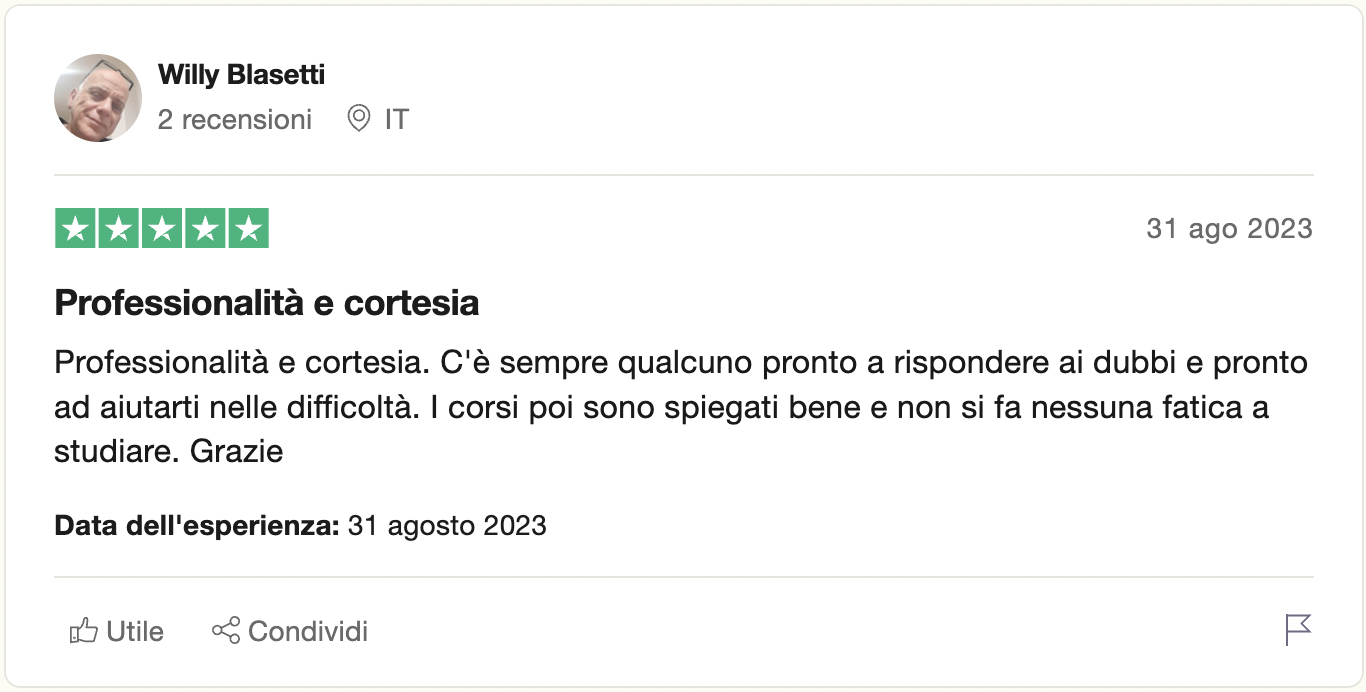
Task: Click the share network icon
Action: coord(226,631)
